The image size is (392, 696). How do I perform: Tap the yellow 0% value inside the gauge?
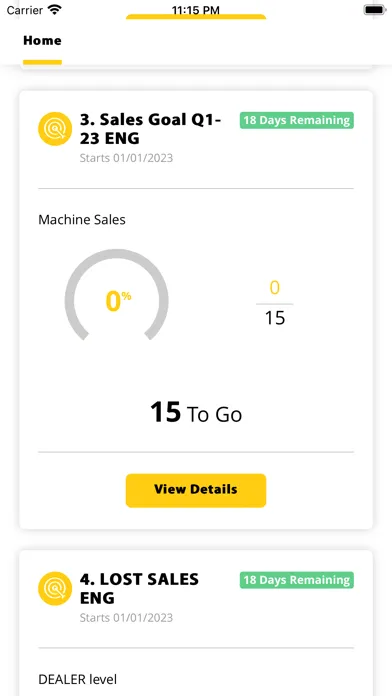click(x=118, y=301)
